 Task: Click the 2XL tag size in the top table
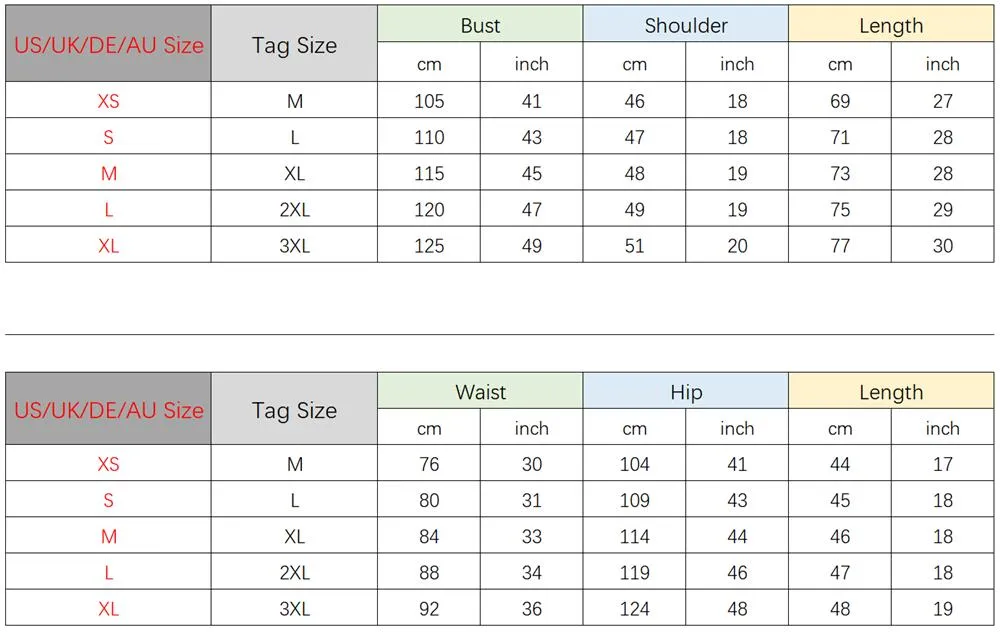[x=294, y=209]
